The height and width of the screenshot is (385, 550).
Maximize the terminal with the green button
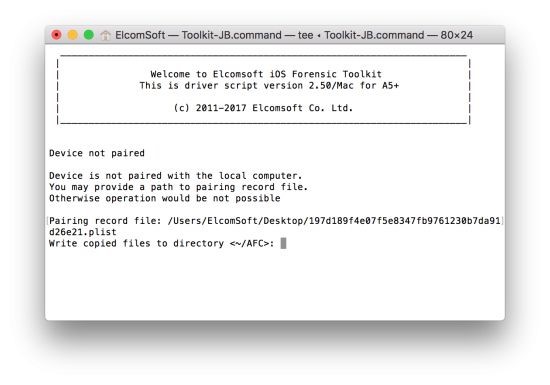89,35
